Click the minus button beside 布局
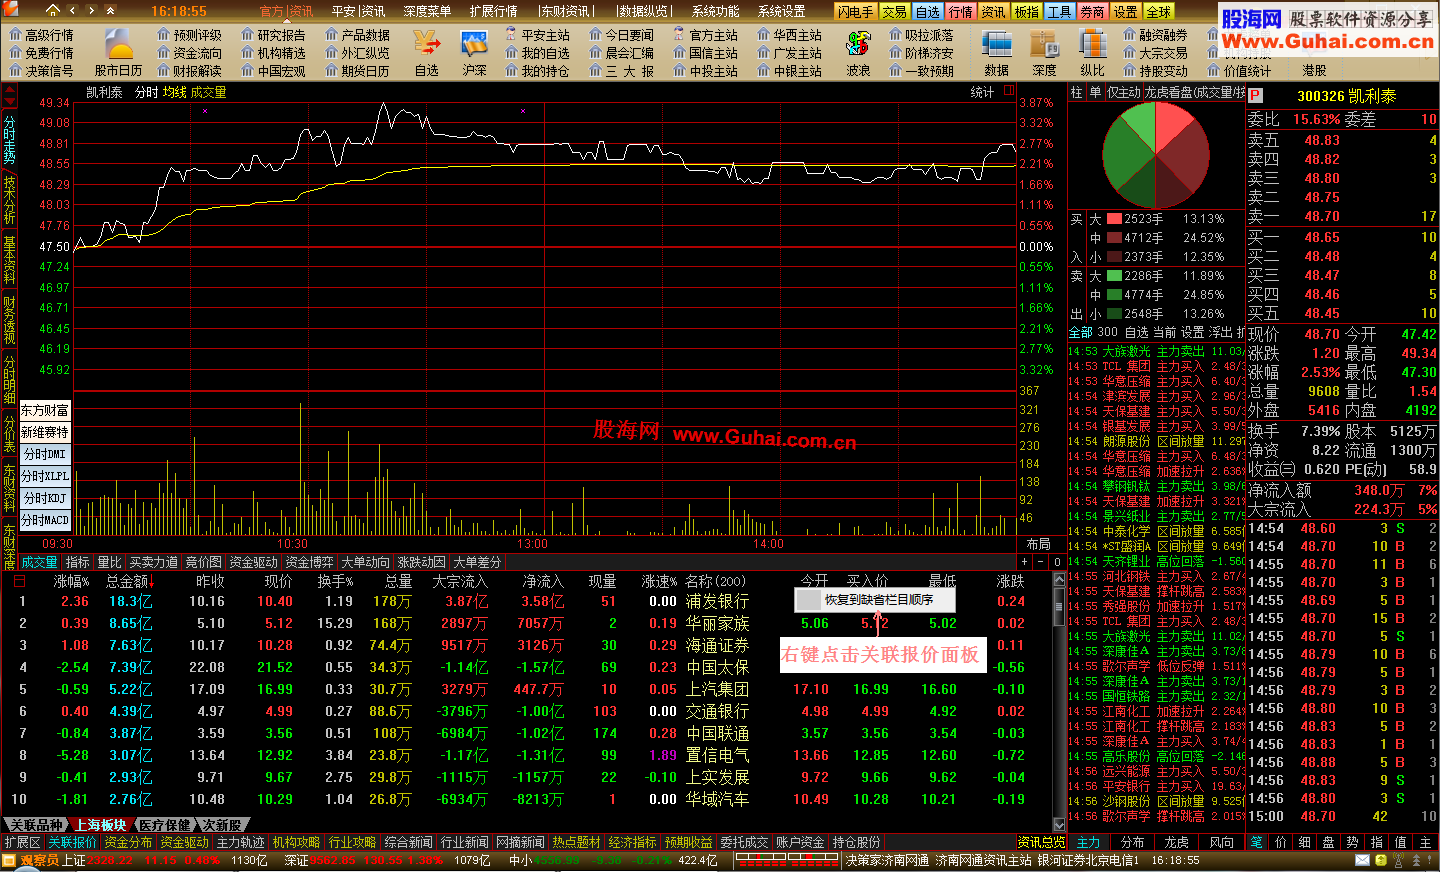Screen dimensions: 1440x872 [x=1041, y=562]
